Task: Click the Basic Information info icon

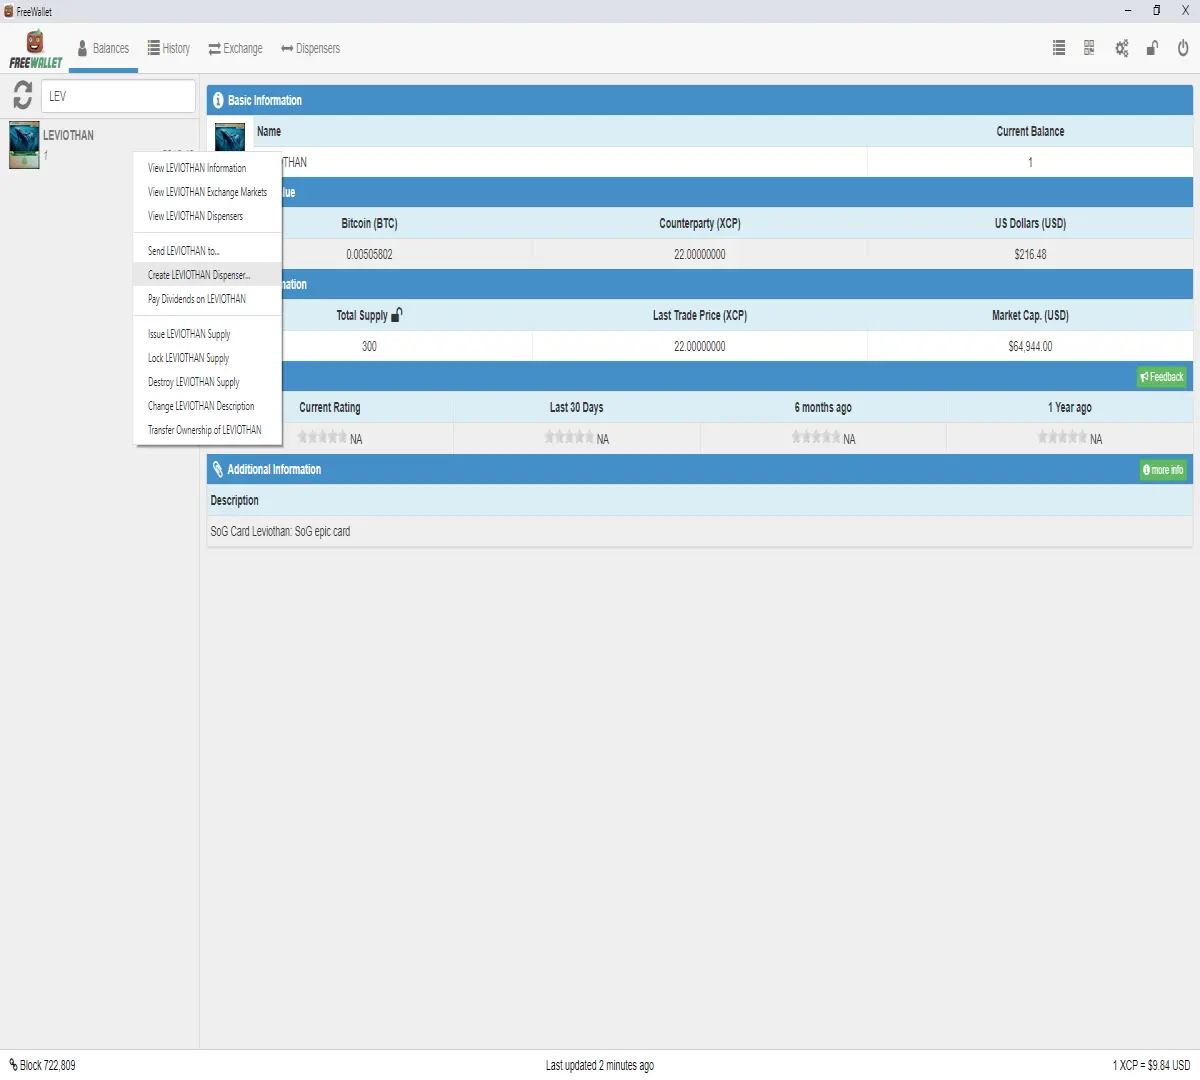Action: pyautogui.click(x=218, y=100)
